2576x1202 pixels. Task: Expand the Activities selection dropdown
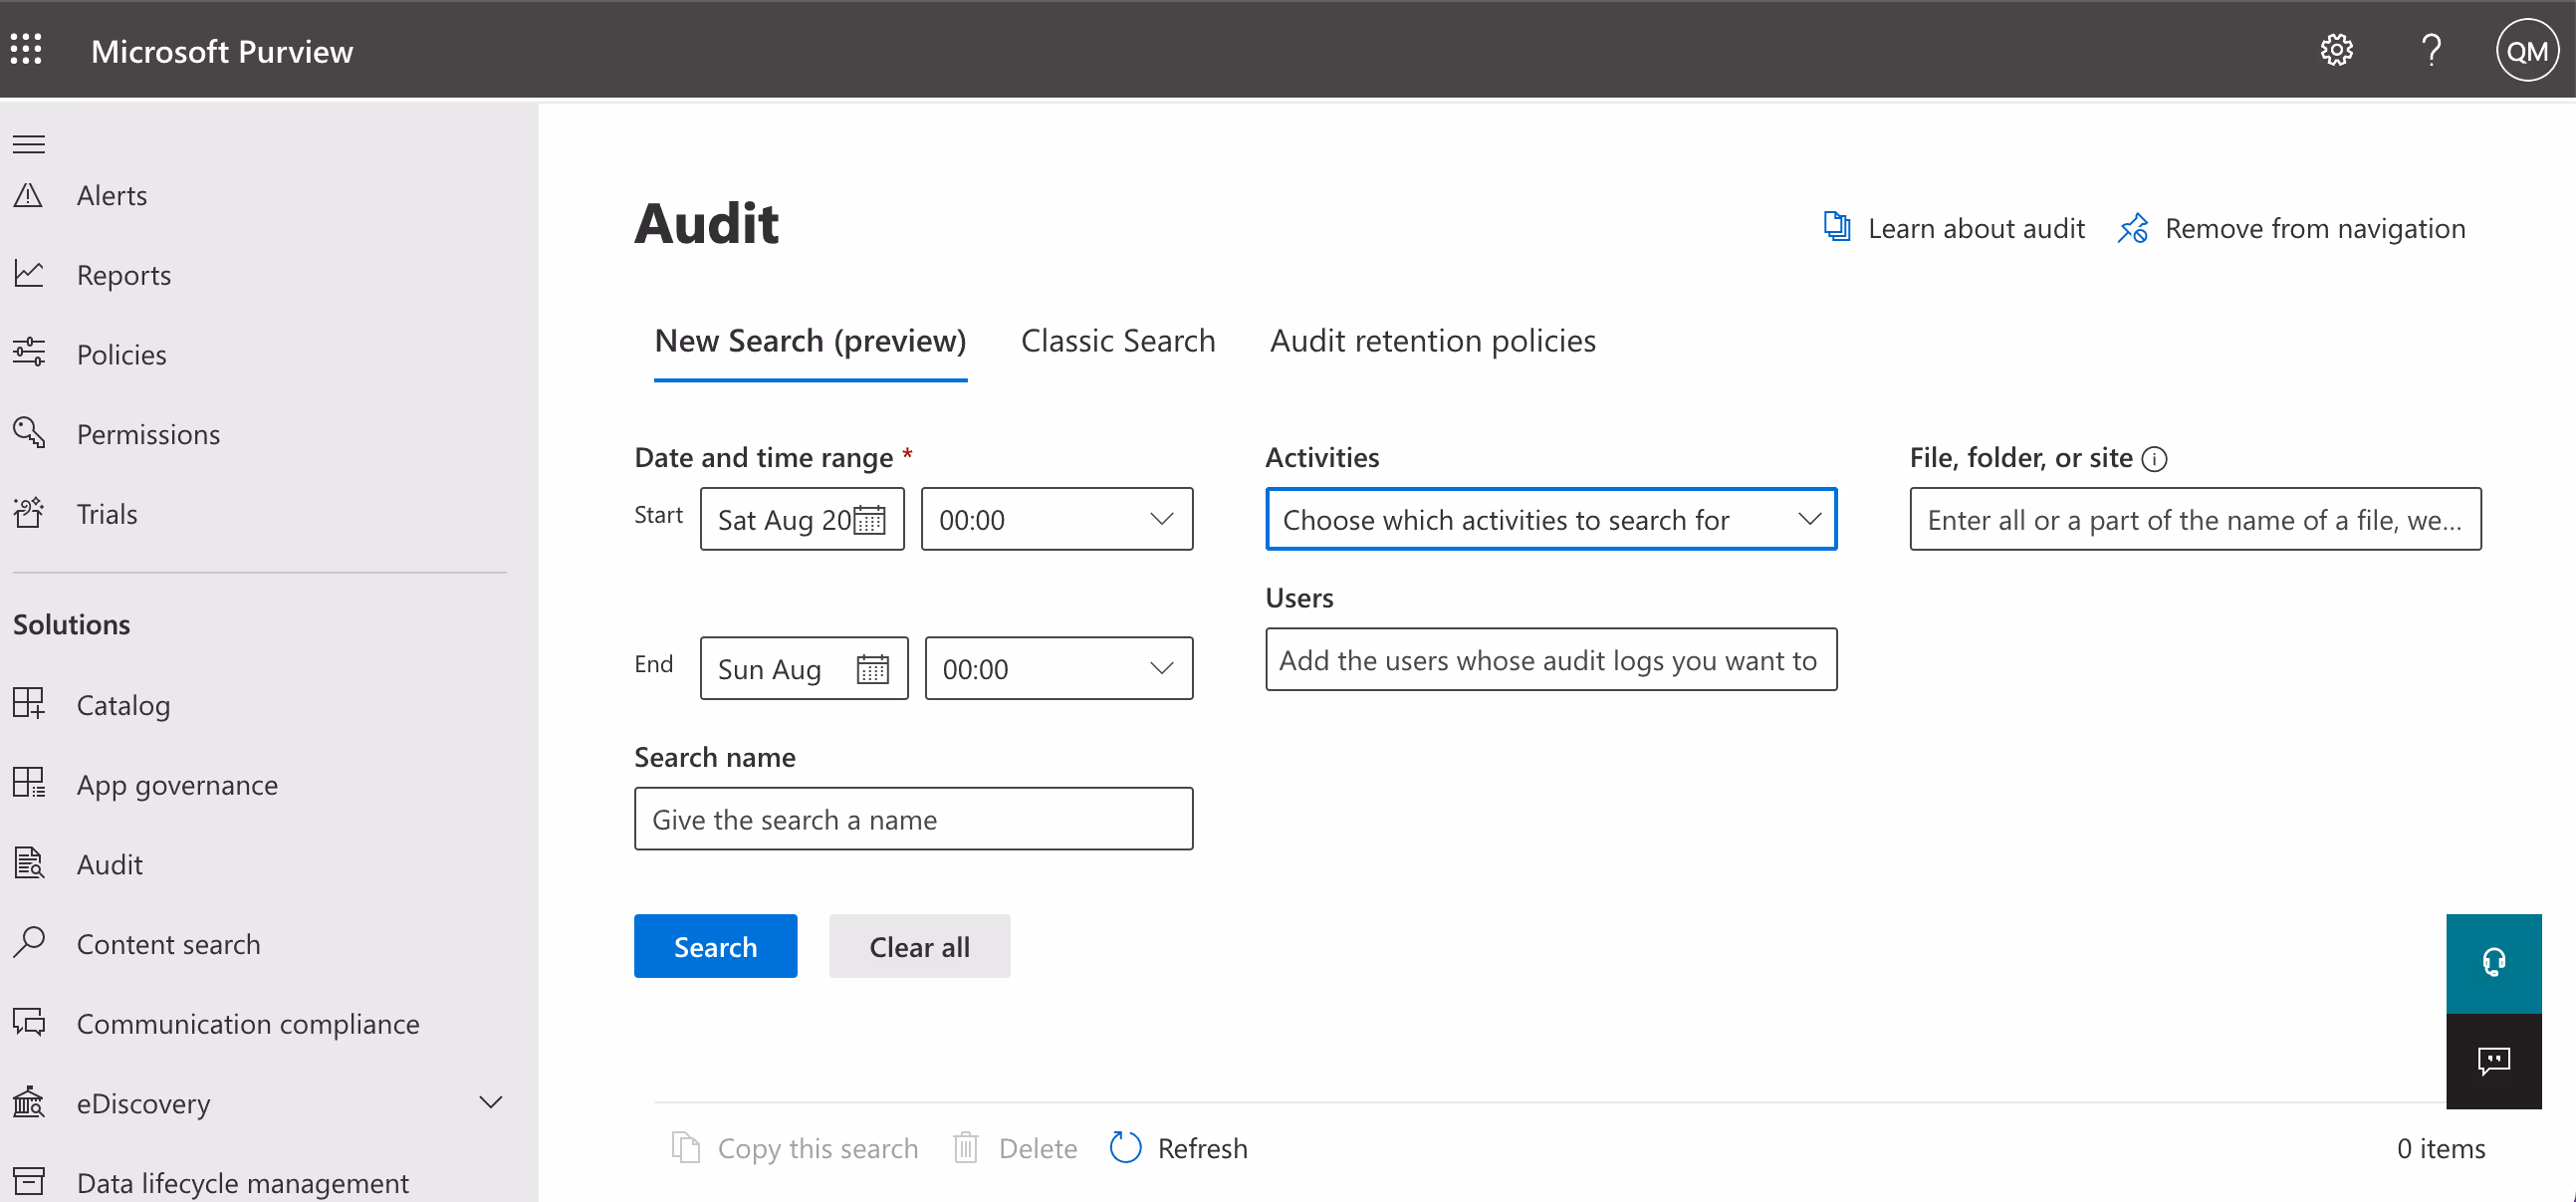click(1550, 519)
